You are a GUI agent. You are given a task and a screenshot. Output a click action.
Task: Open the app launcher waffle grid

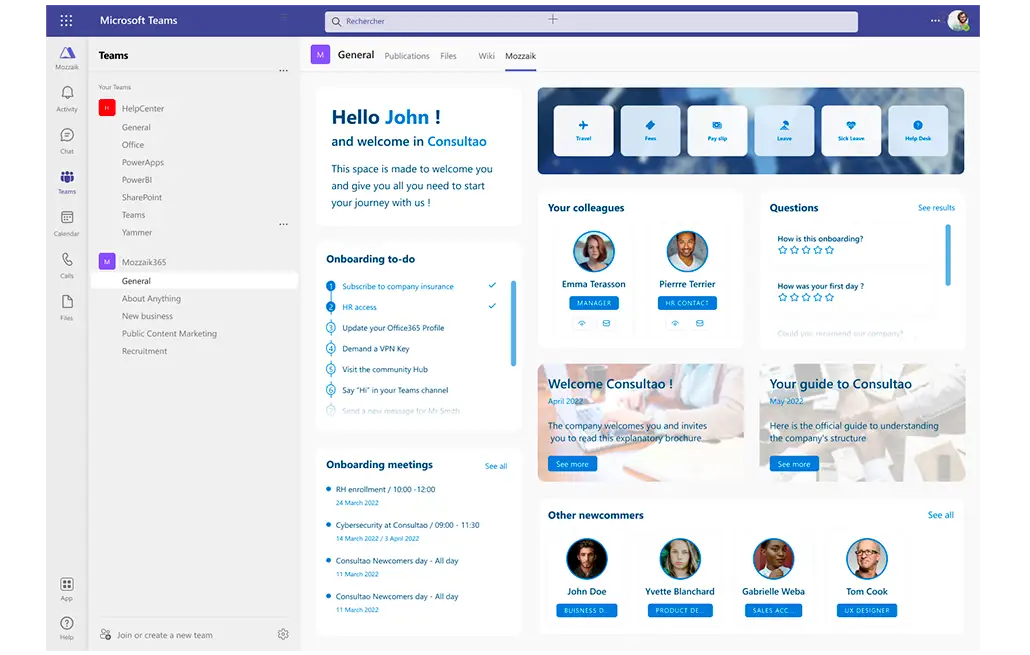(x=66, y=20)
